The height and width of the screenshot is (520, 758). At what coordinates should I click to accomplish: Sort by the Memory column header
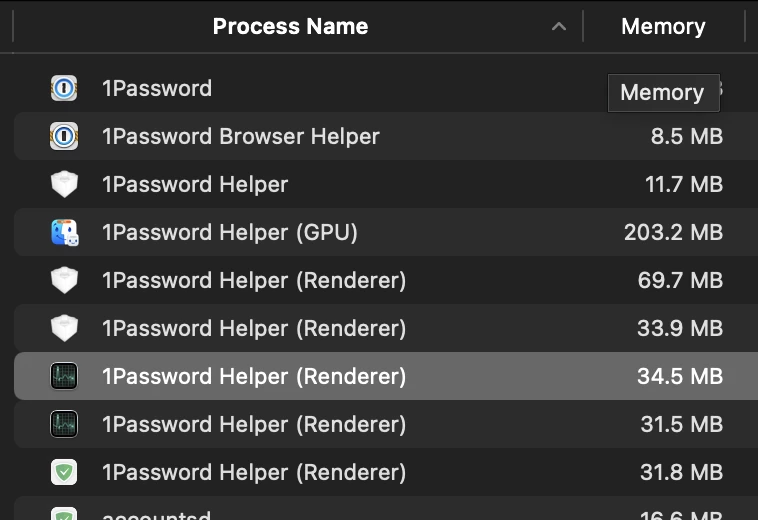tap(663, 26)
